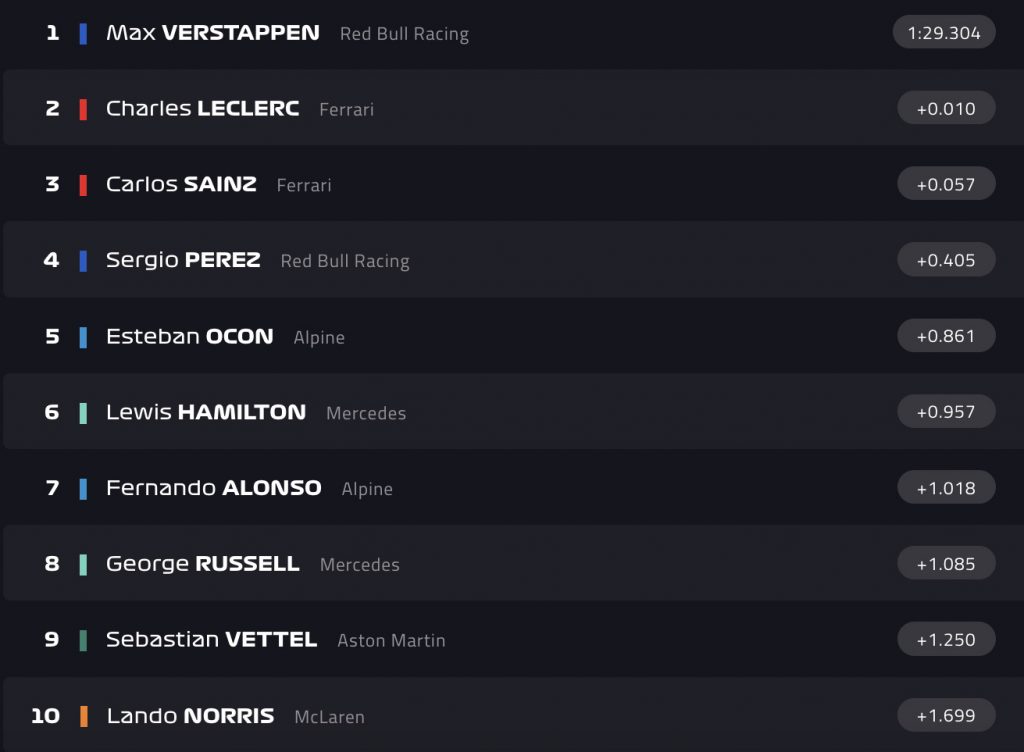Click Max Verstappen's driver name
The height and width of the screenshot is (752, 1024).
click(212, 33)
